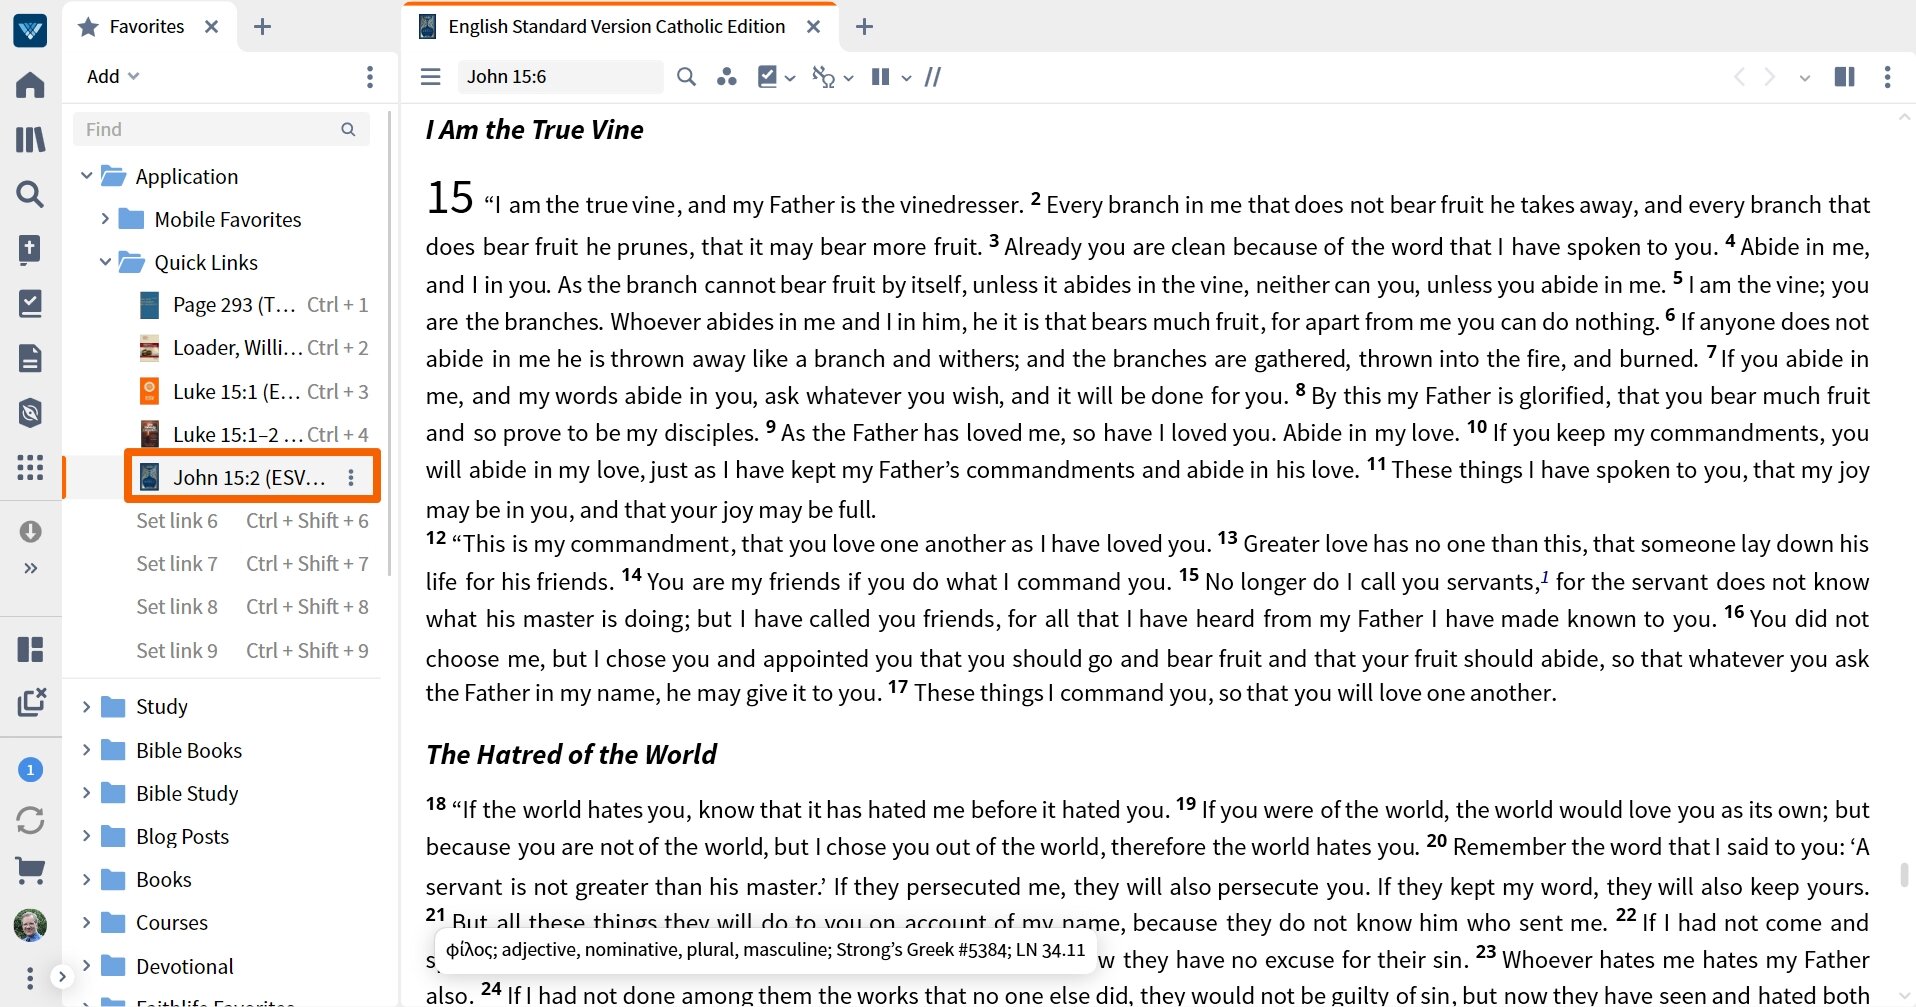Open the Documents page sidebar icon
Screen dimensions: 1916x1007
point(30,358)
